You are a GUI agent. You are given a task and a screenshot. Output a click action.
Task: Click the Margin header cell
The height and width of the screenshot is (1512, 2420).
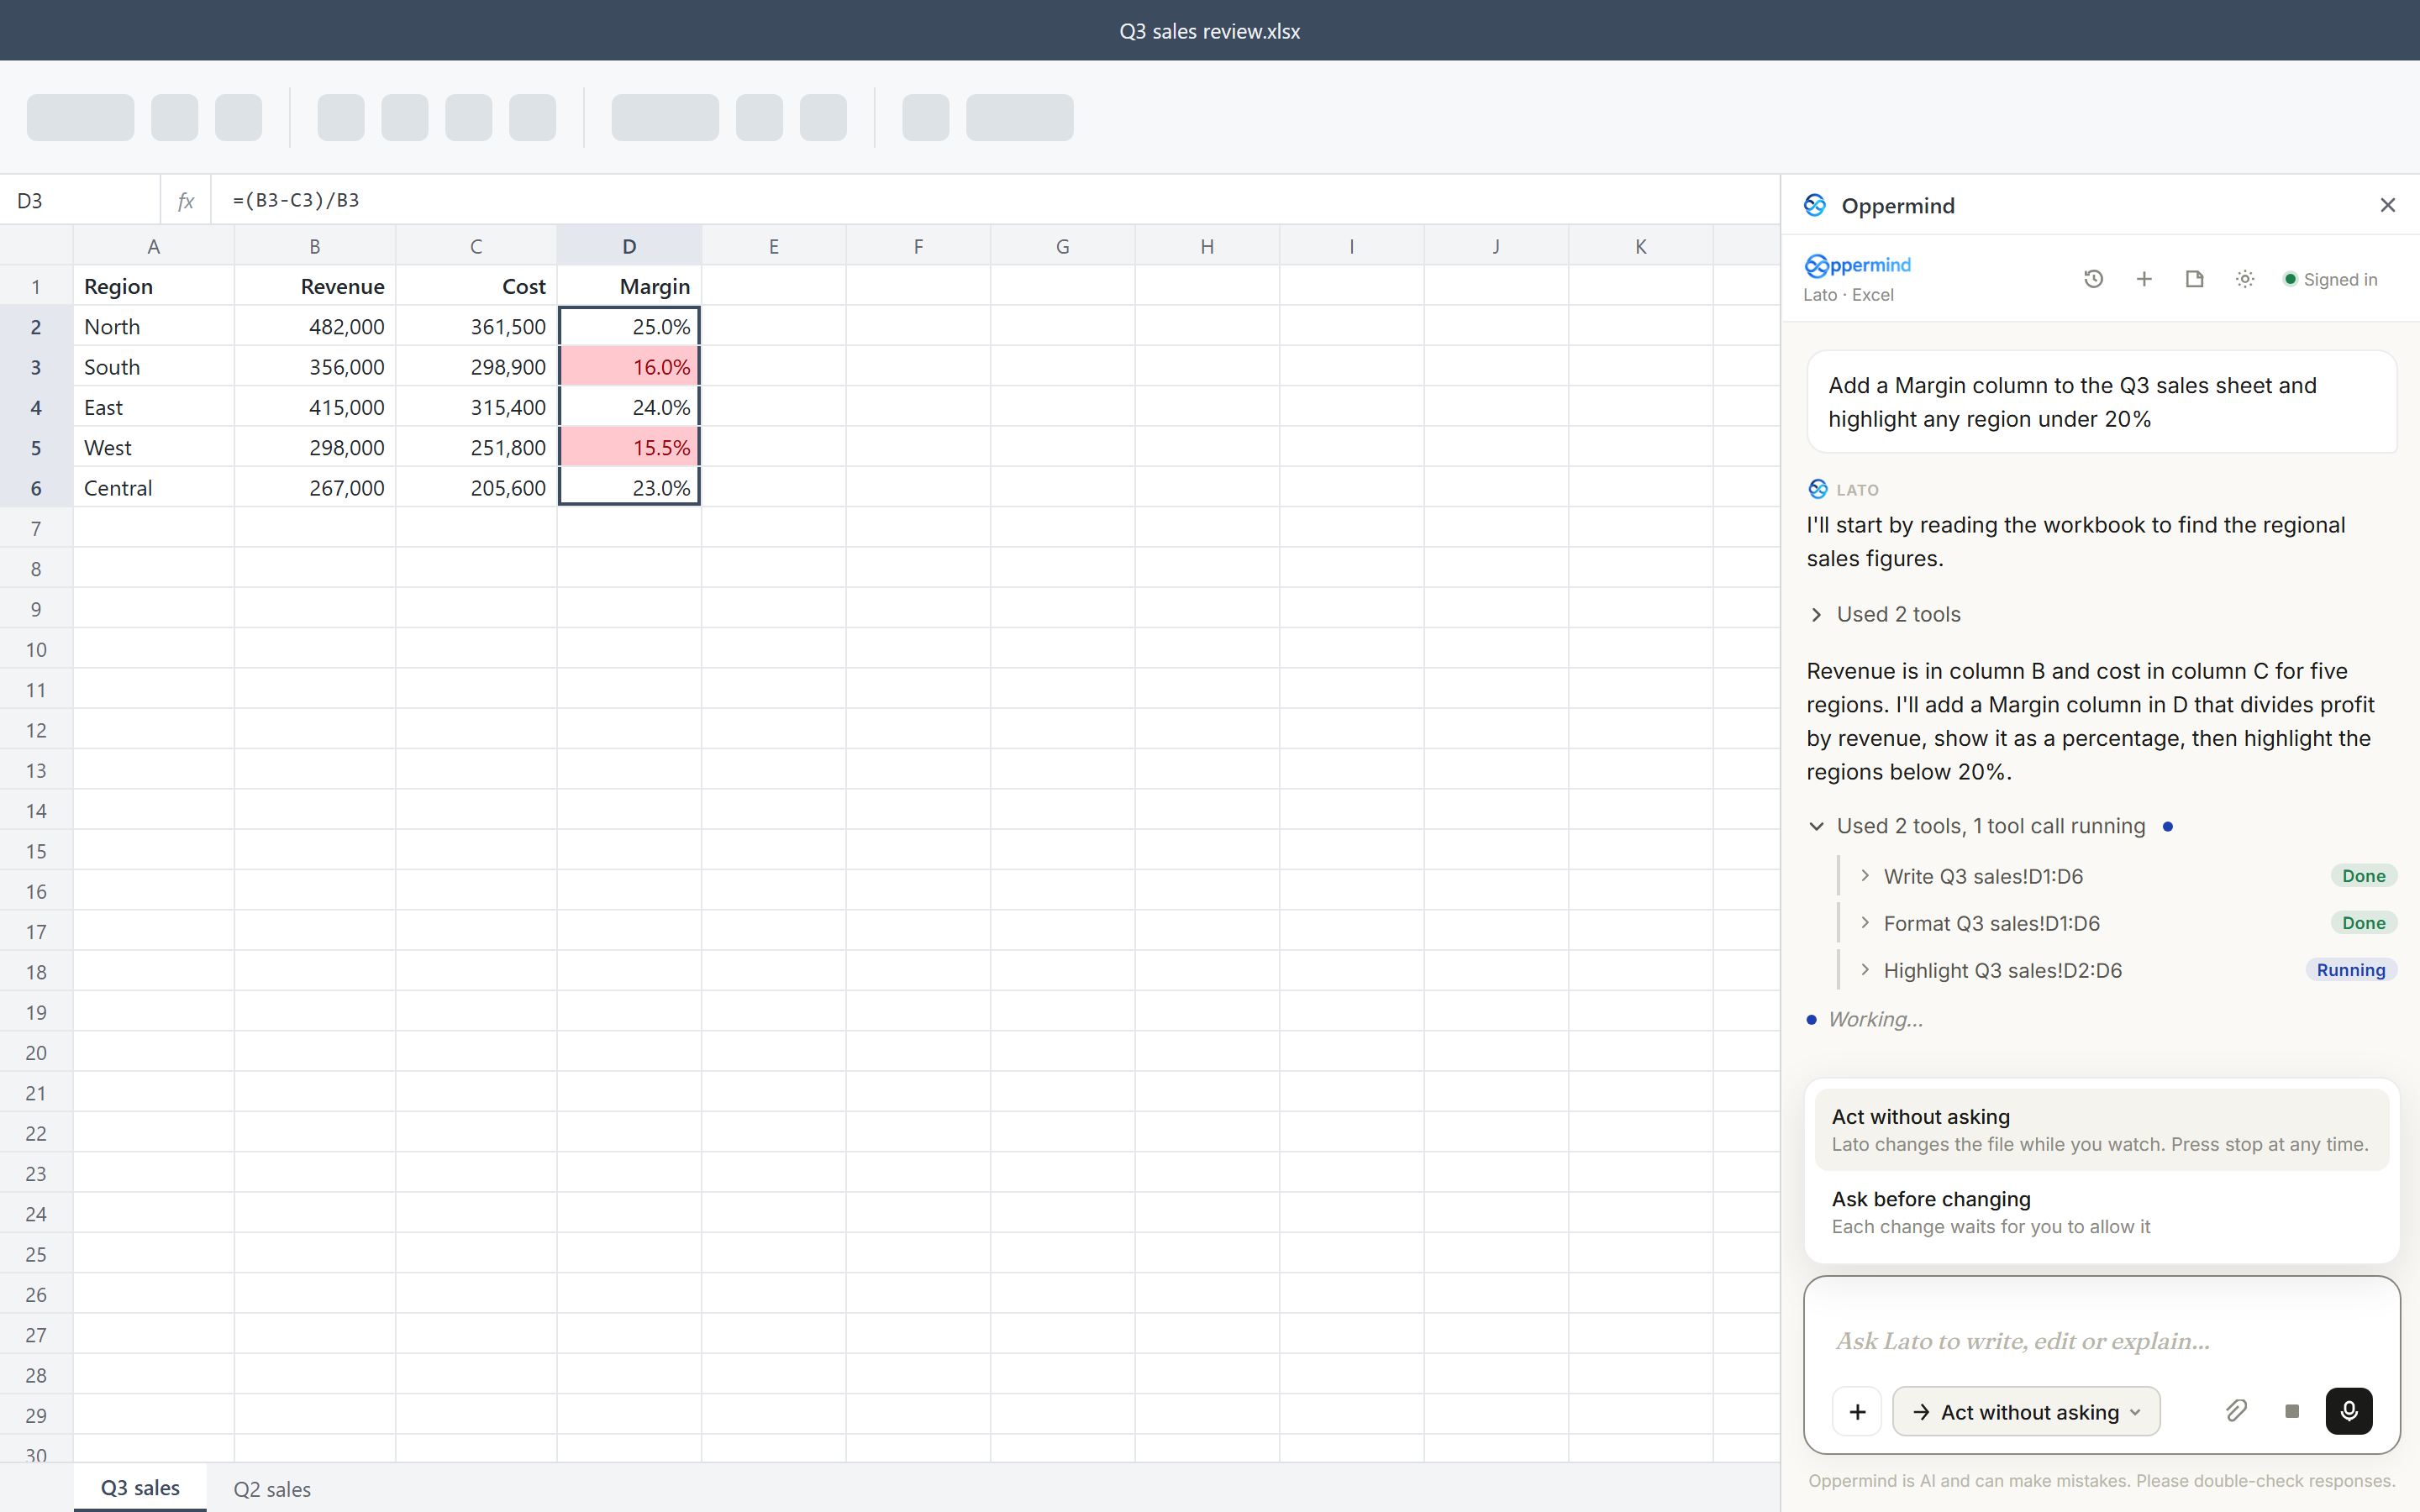(x=629, y=286)
